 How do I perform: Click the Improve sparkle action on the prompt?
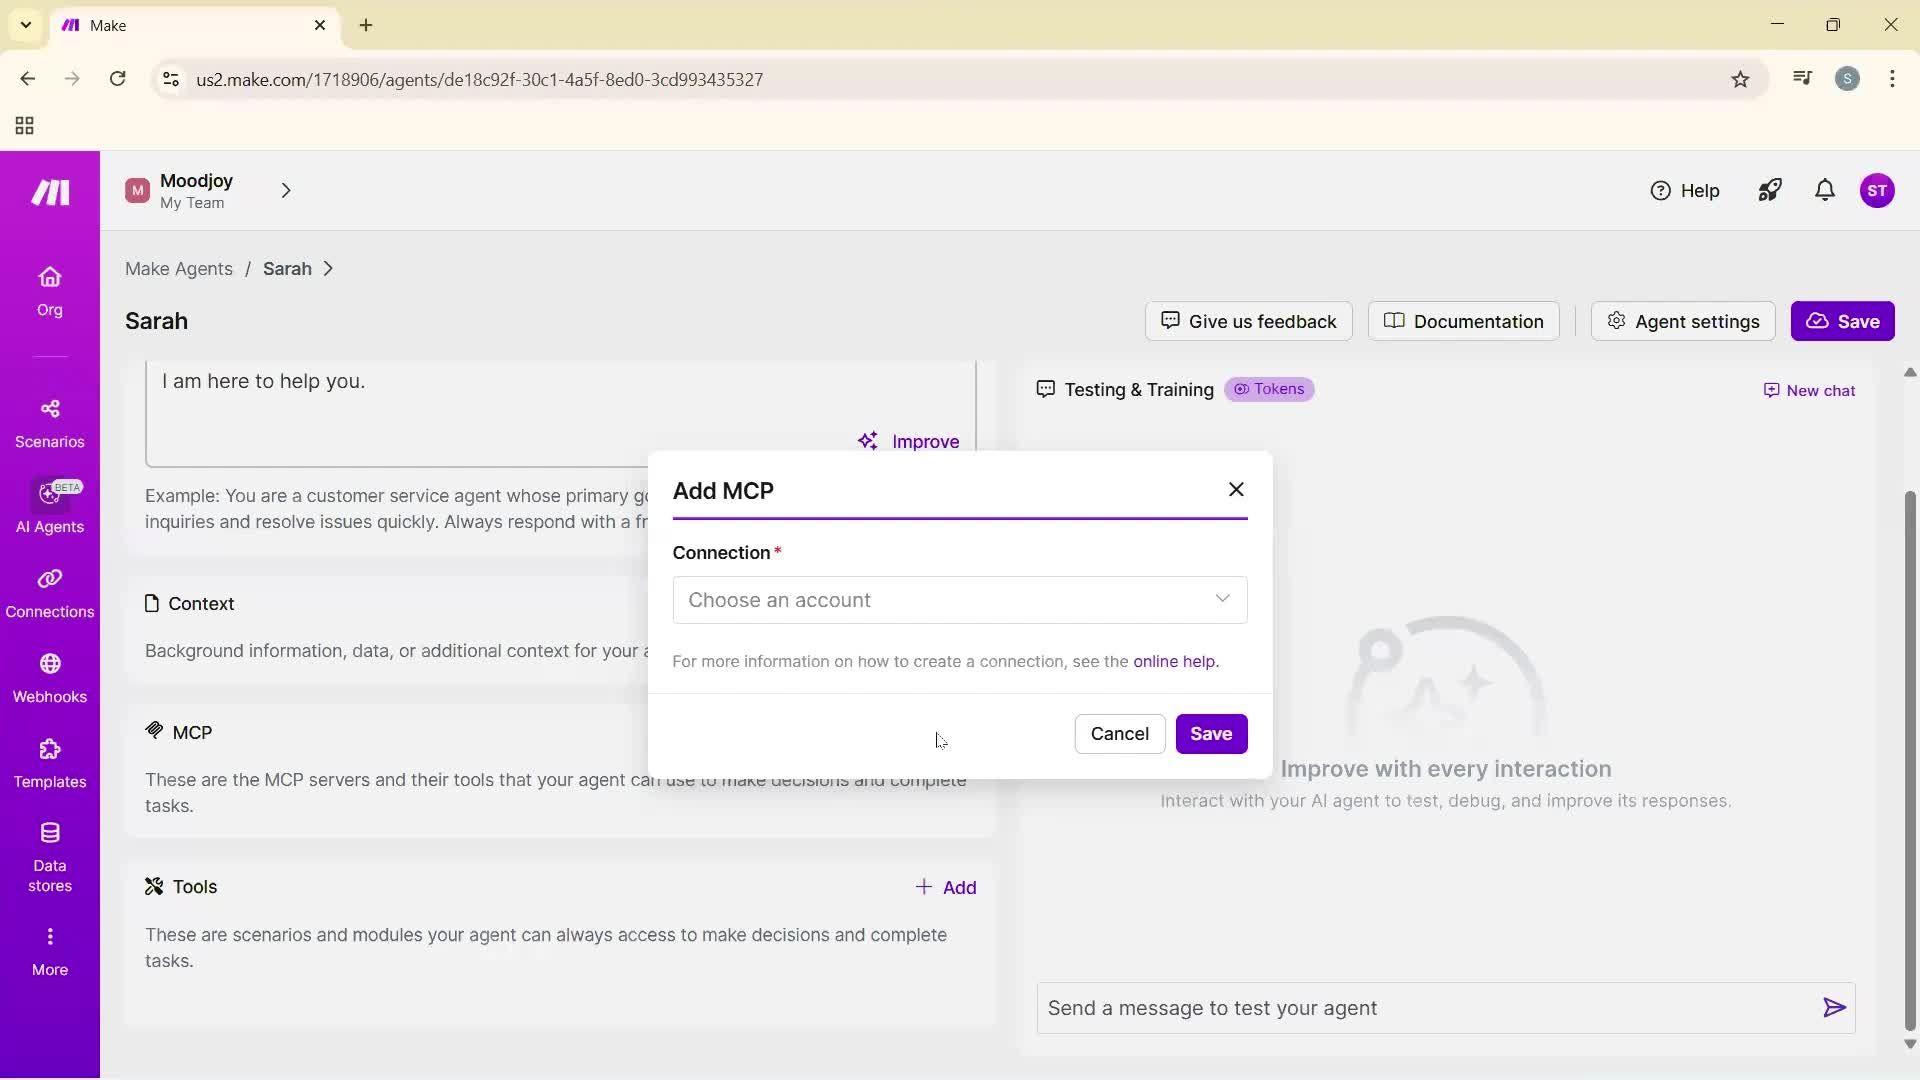[x=908, y=441]
